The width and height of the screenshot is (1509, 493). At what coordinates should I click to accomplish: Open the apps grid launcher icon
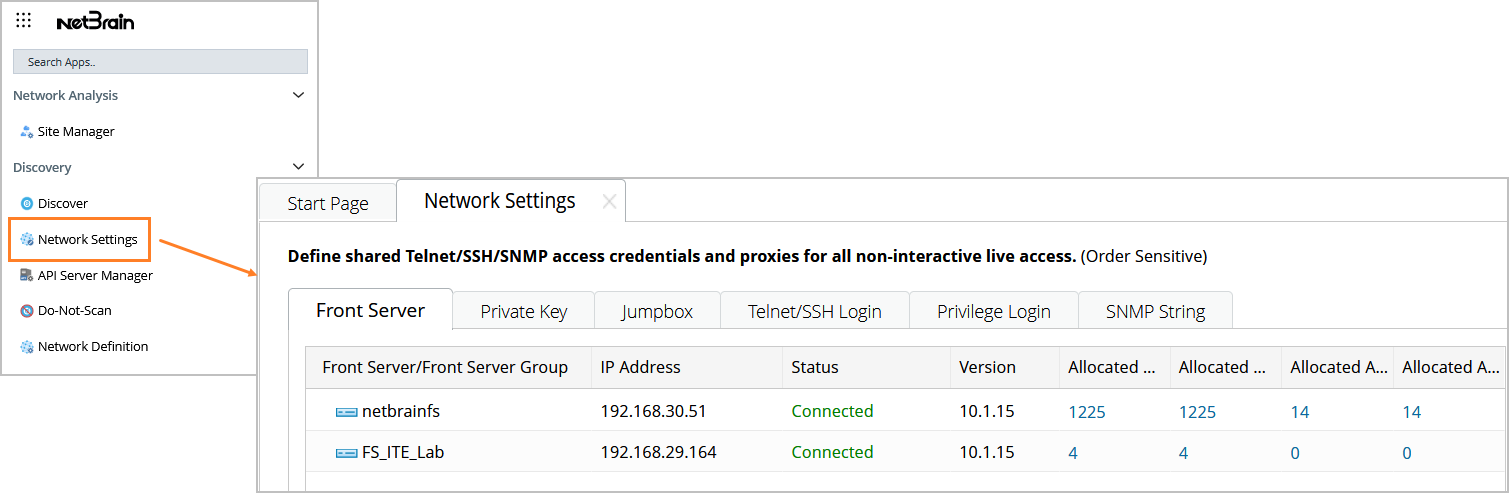[x=24, y=21]
